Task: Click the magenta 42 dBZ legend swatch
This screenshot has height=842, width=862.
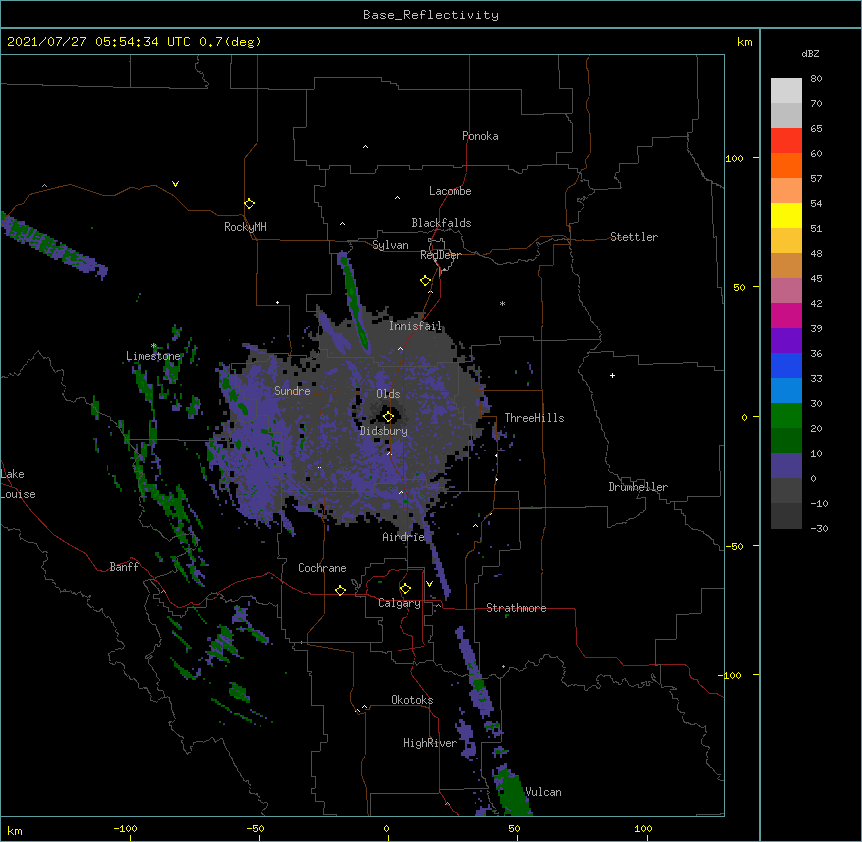Action: pyautogui.click(x=786, y=315)
